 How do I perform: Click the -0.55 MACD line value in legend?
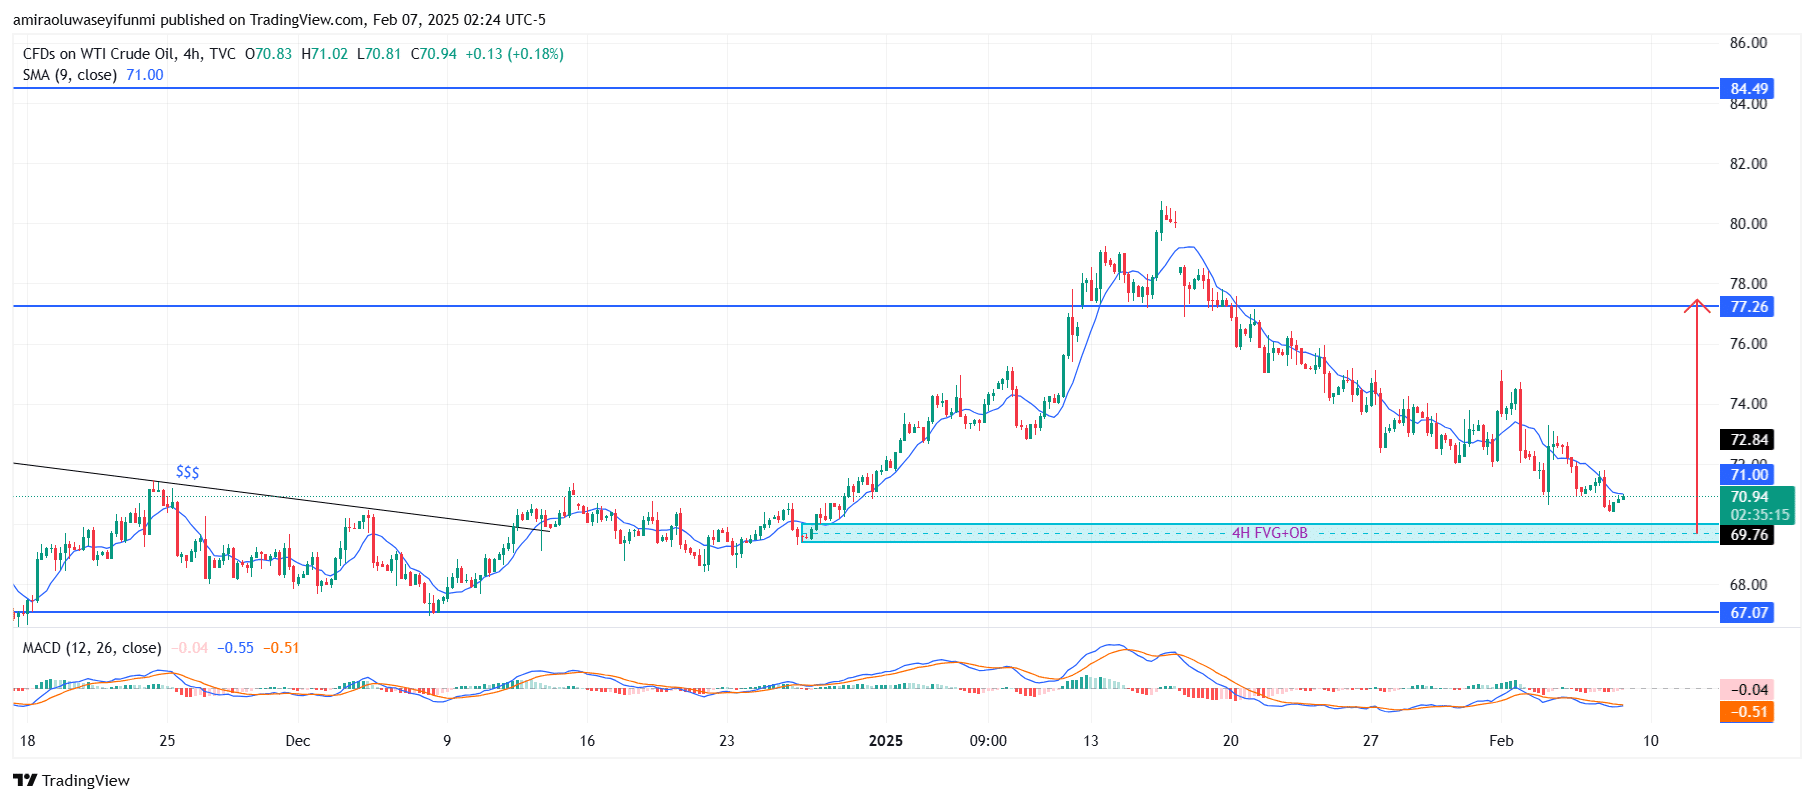(x=236, y=648)
